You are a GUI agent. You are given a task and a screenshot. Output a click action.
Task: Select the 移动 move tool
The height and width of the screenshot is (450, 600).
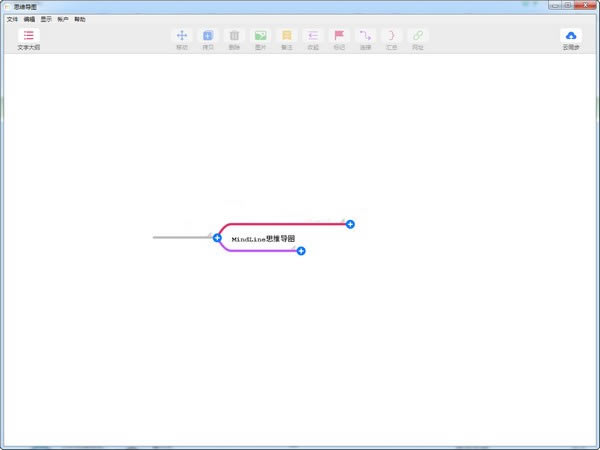click(x=182, y=40)
